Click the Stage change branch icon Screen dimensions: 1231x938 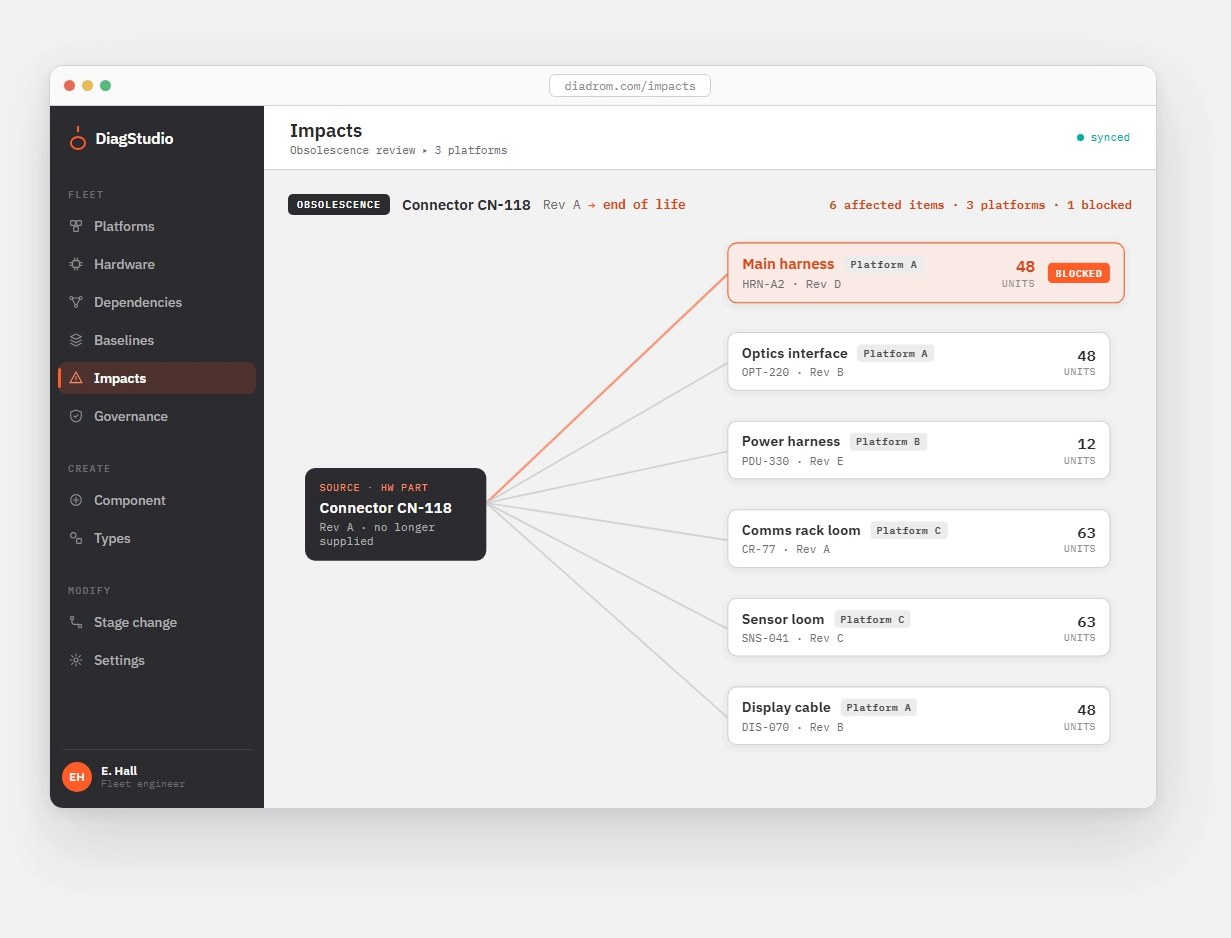click(76, 623)
